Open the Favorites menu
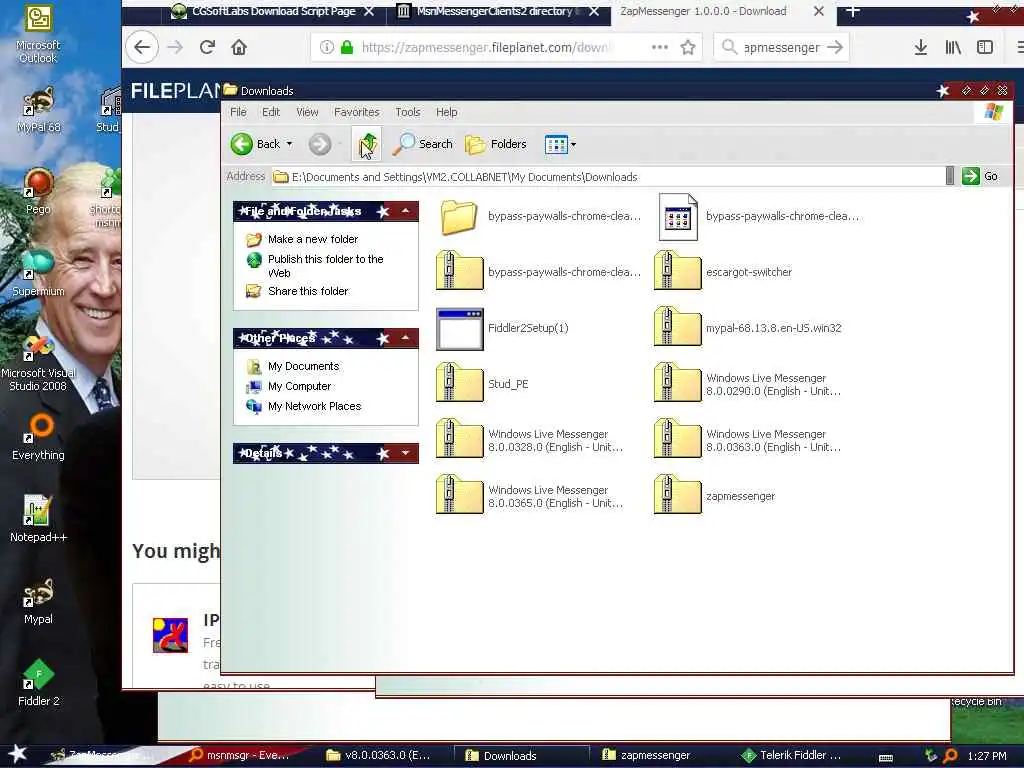Image resolution: width=1024 pixels, height=768 pixels. click(357, 112)
